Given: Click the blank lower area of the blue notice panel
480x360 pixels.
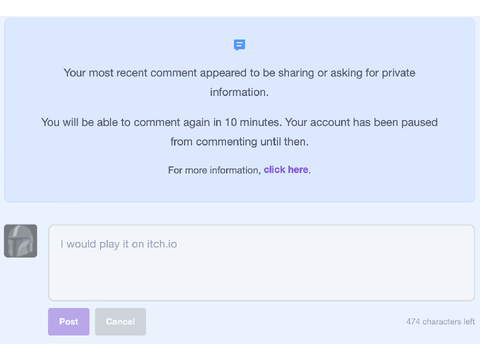Looking at the screenshot, I should 239,189.
